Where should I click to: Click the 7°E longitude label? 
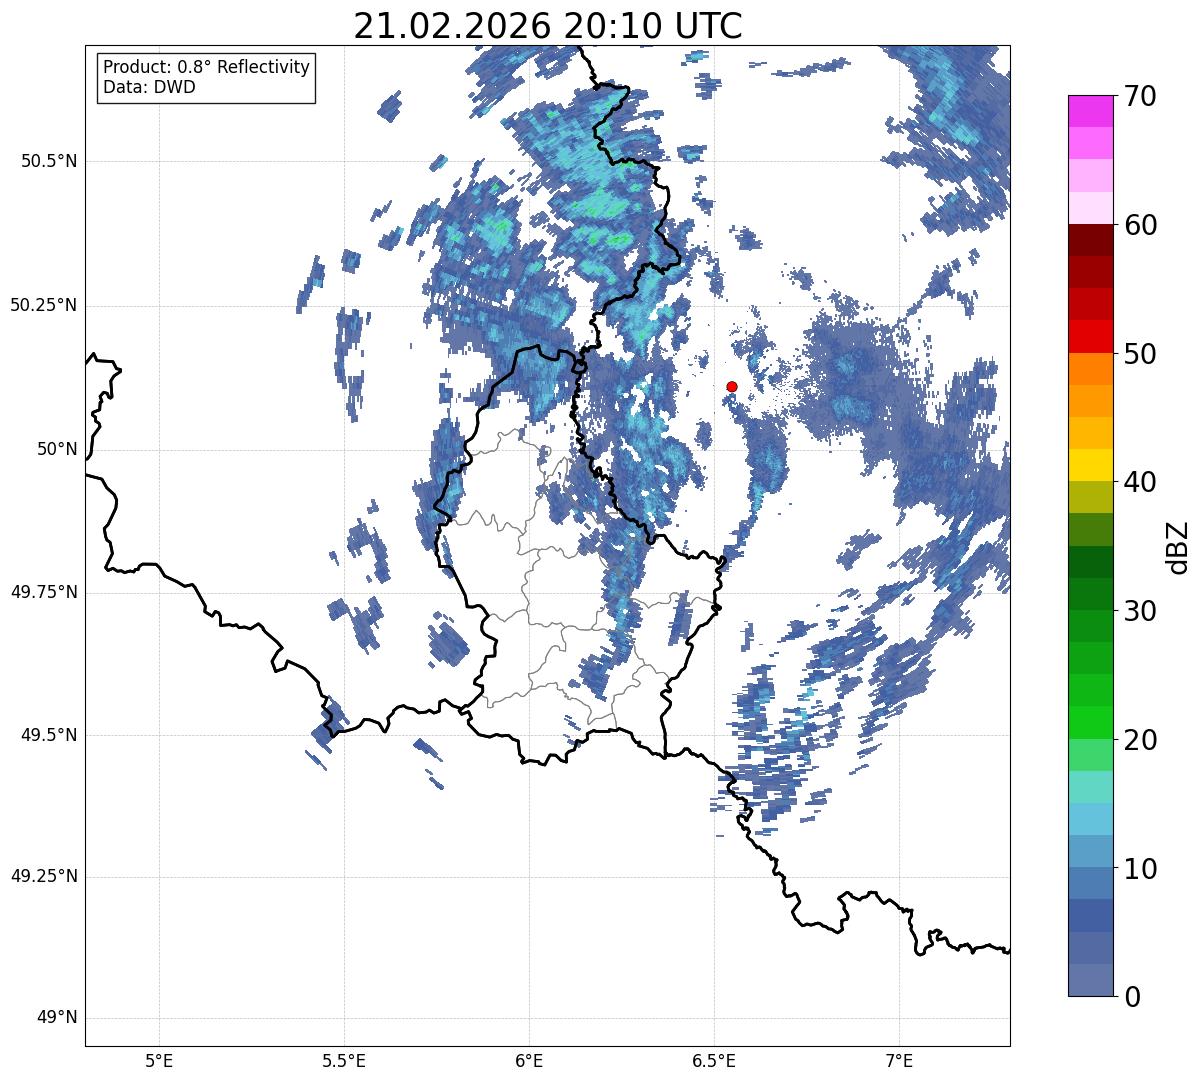899,1060
